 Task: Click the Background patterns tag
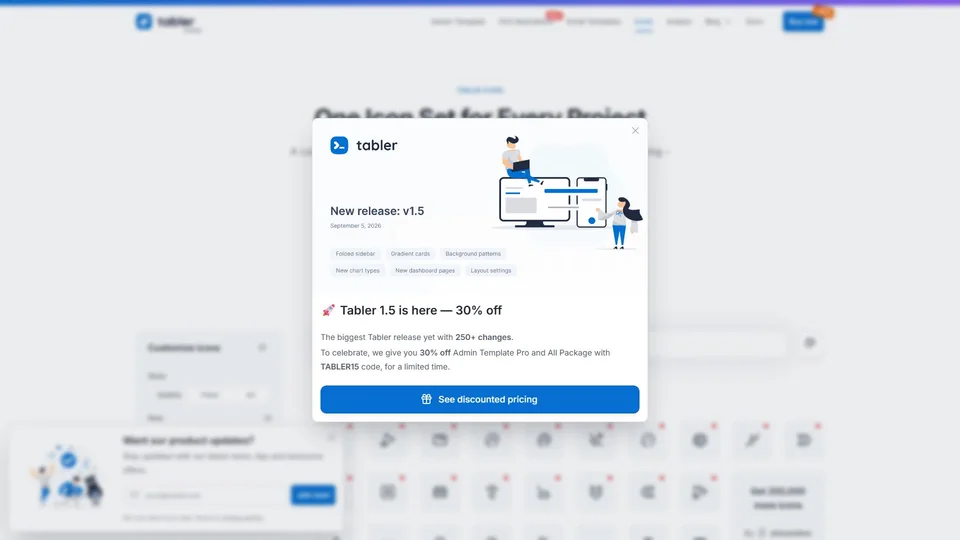(x=473, y=253)
